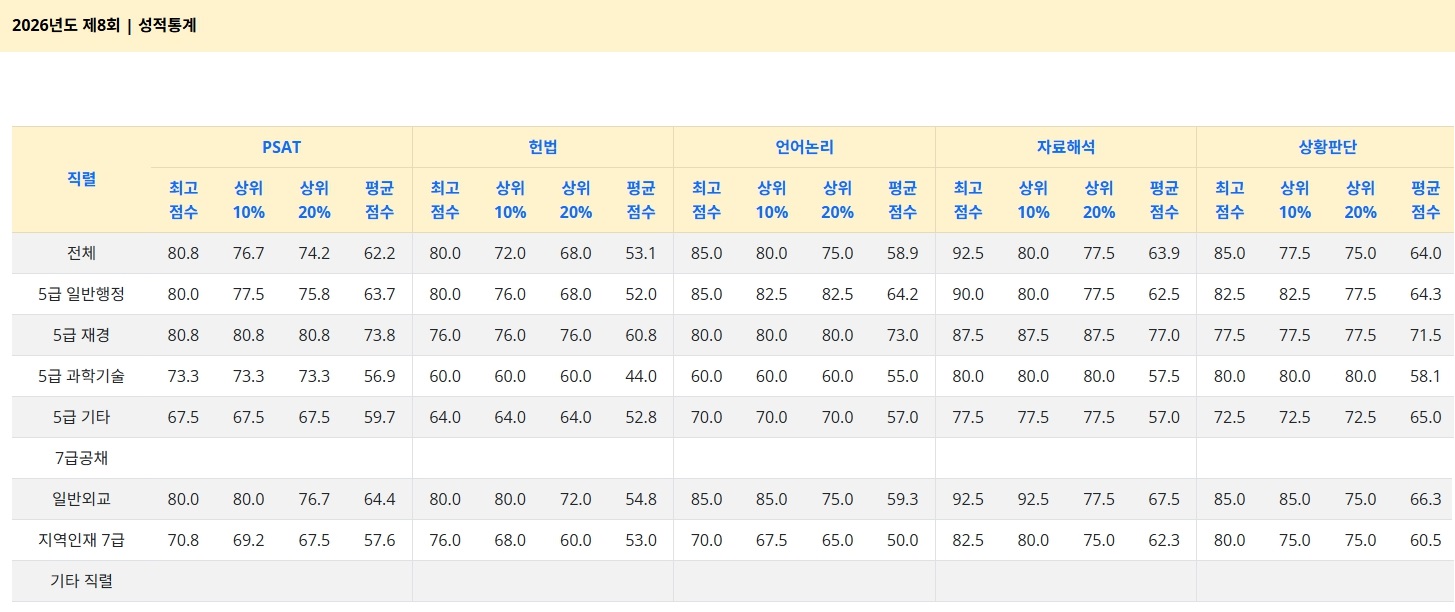Click the 지역인재 7급 row label

(x=81, y=540)
